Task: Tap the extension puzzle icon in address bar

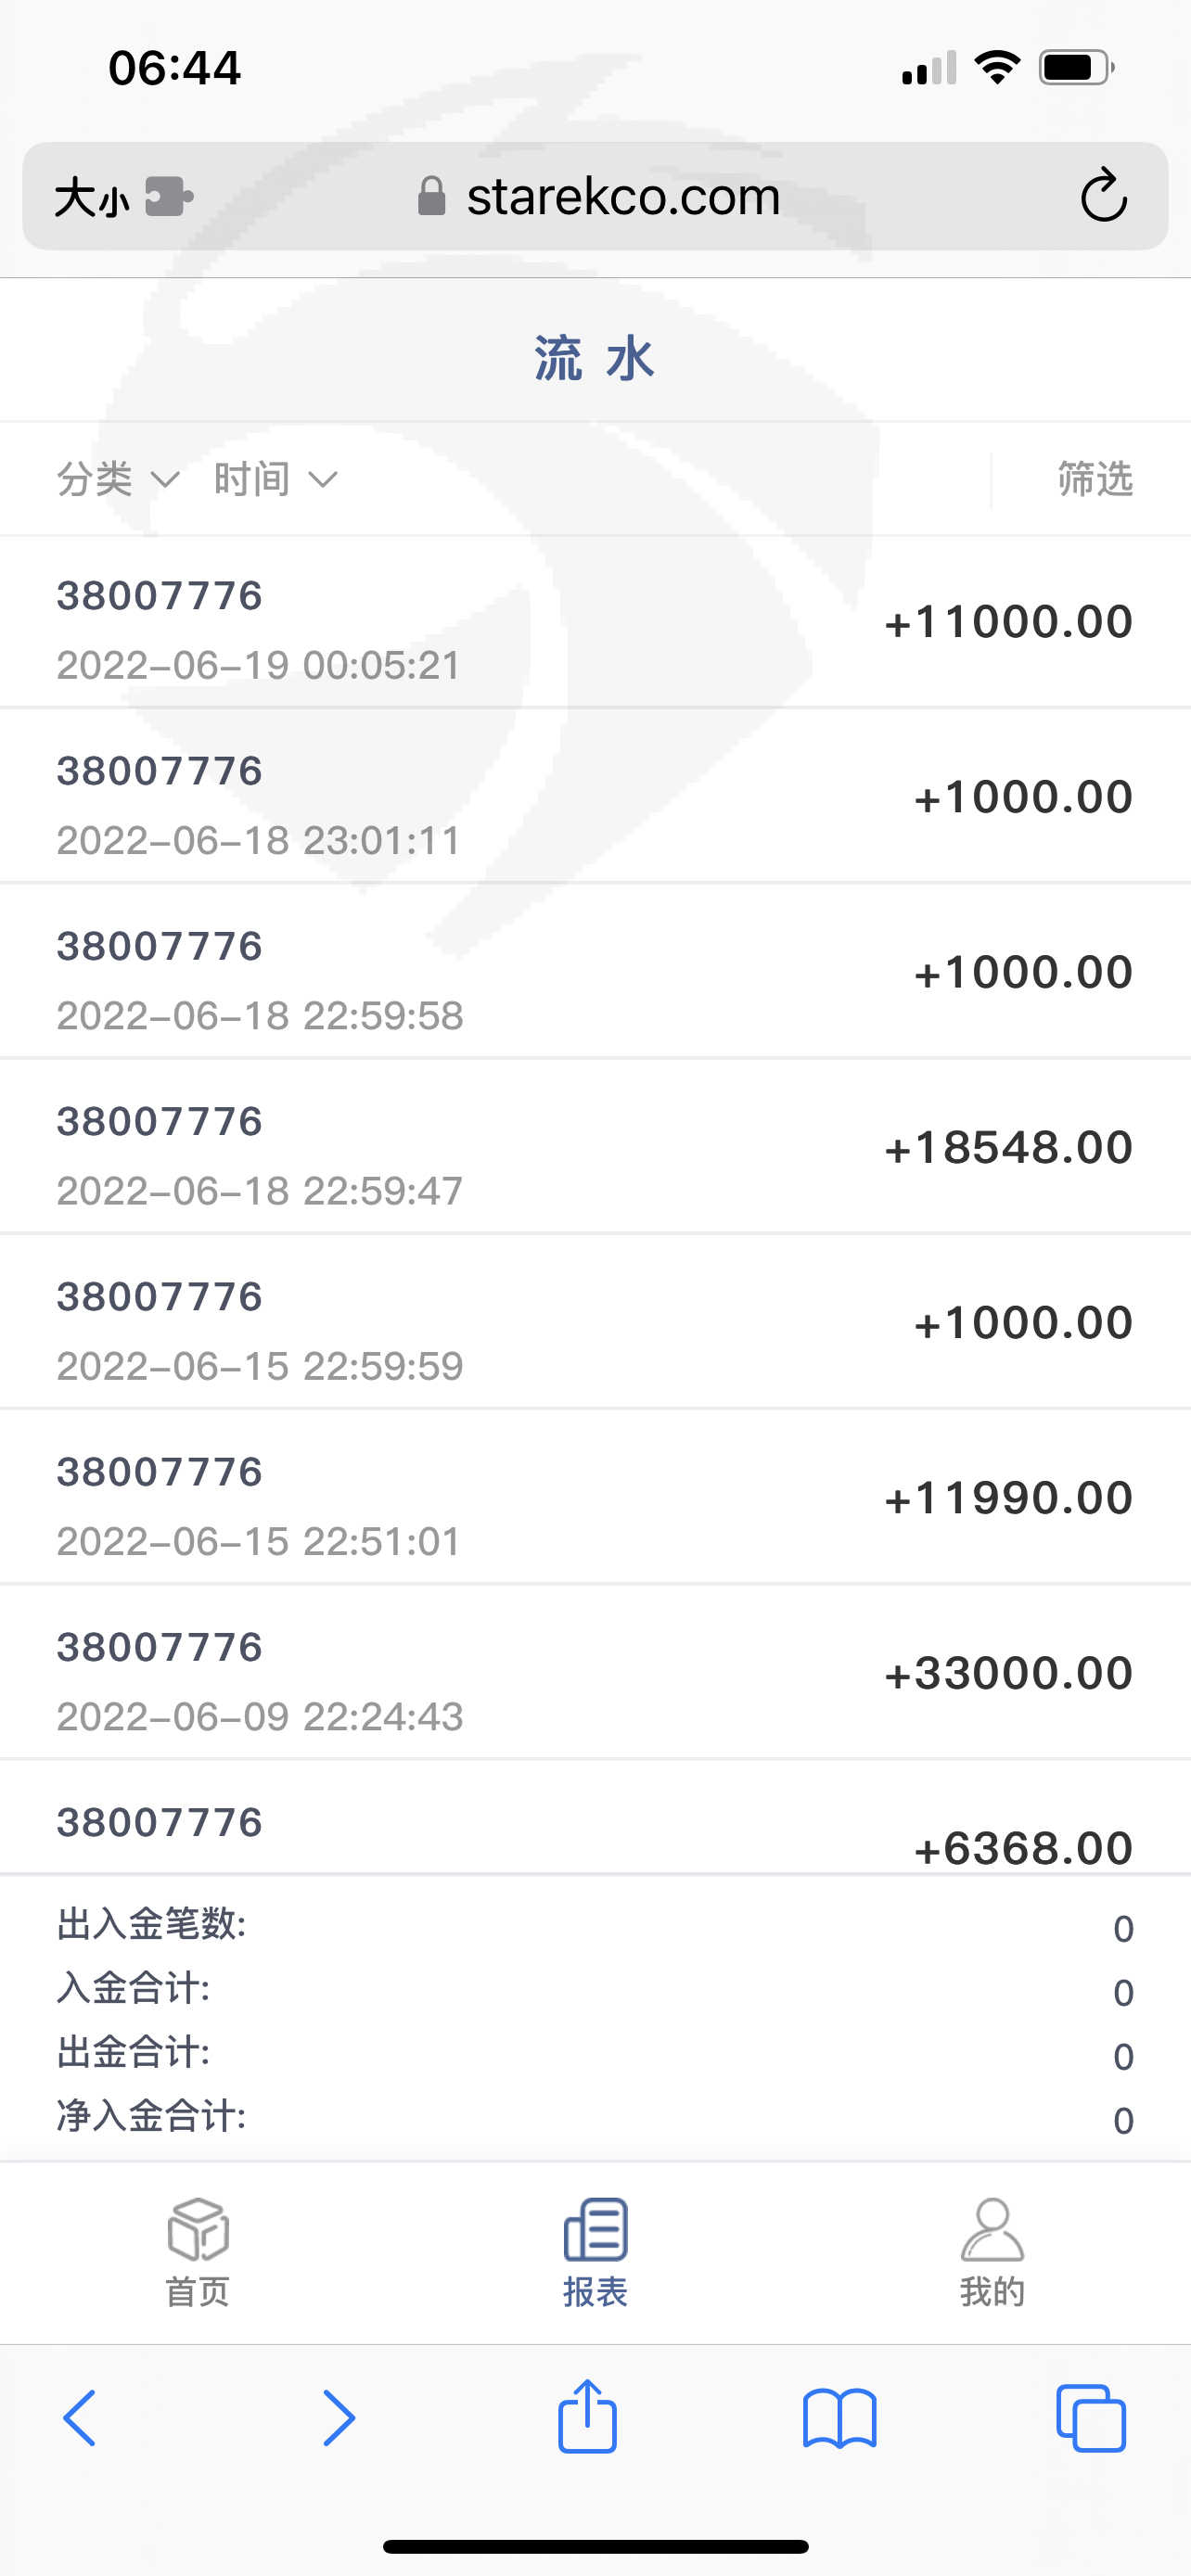Action: coord(168,196)
